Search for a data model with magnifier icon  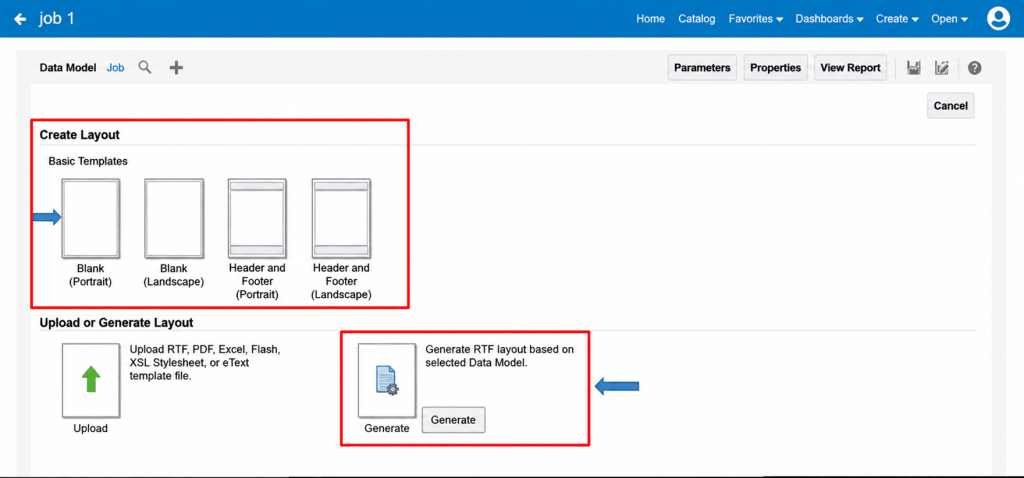pyautogui.click(x=144, y=67)
